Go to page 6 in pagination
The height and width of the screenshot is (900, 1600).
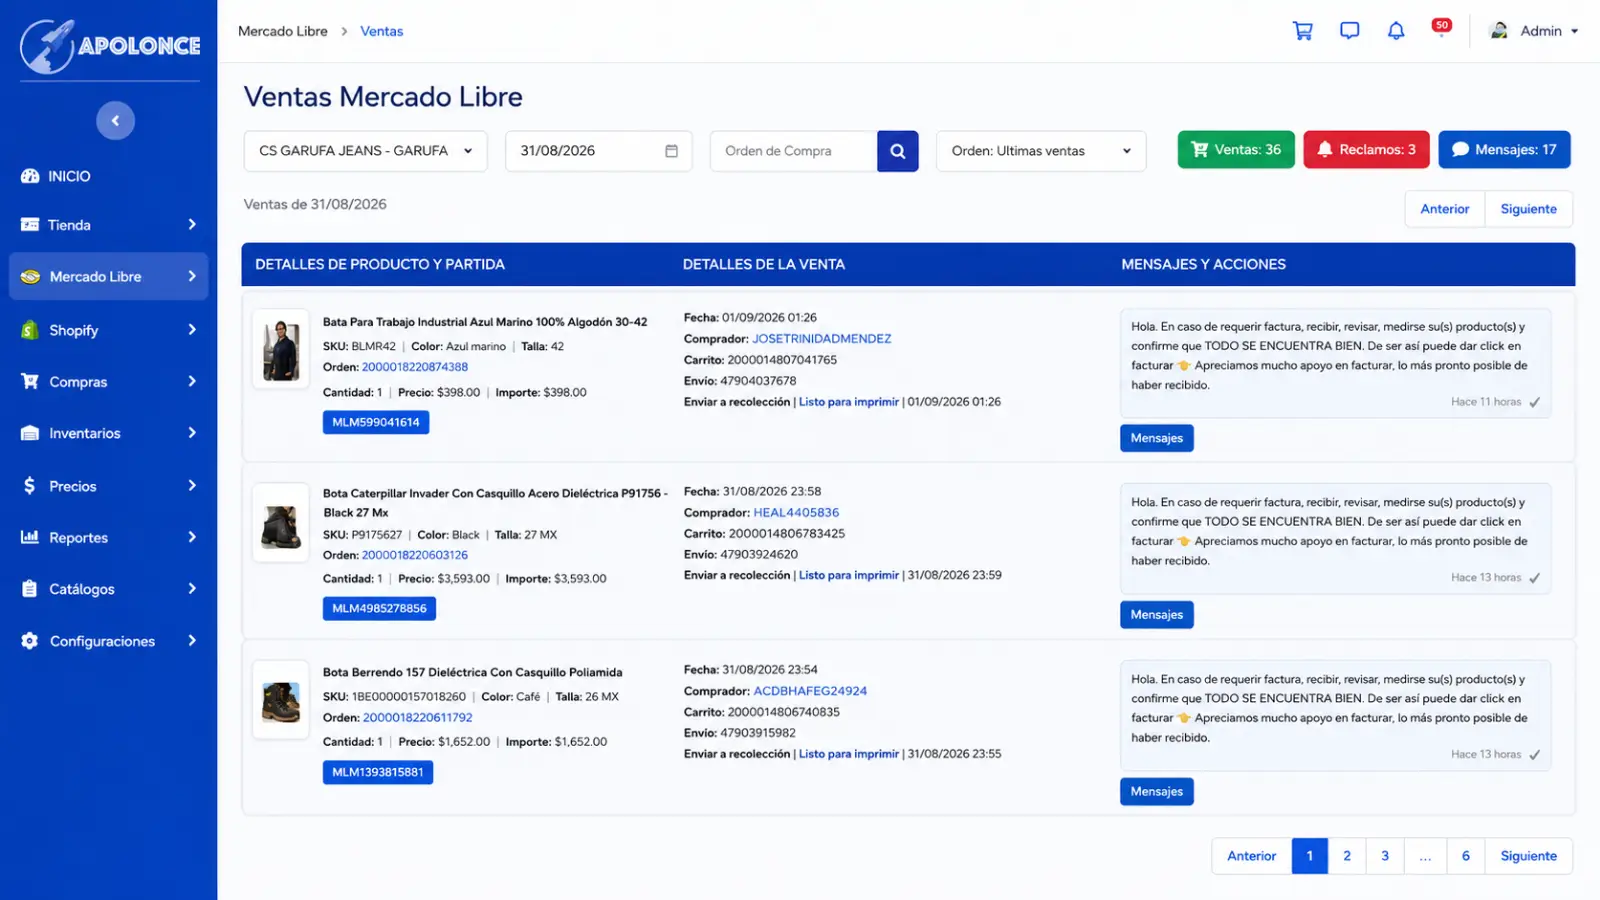click(1465, 856)
